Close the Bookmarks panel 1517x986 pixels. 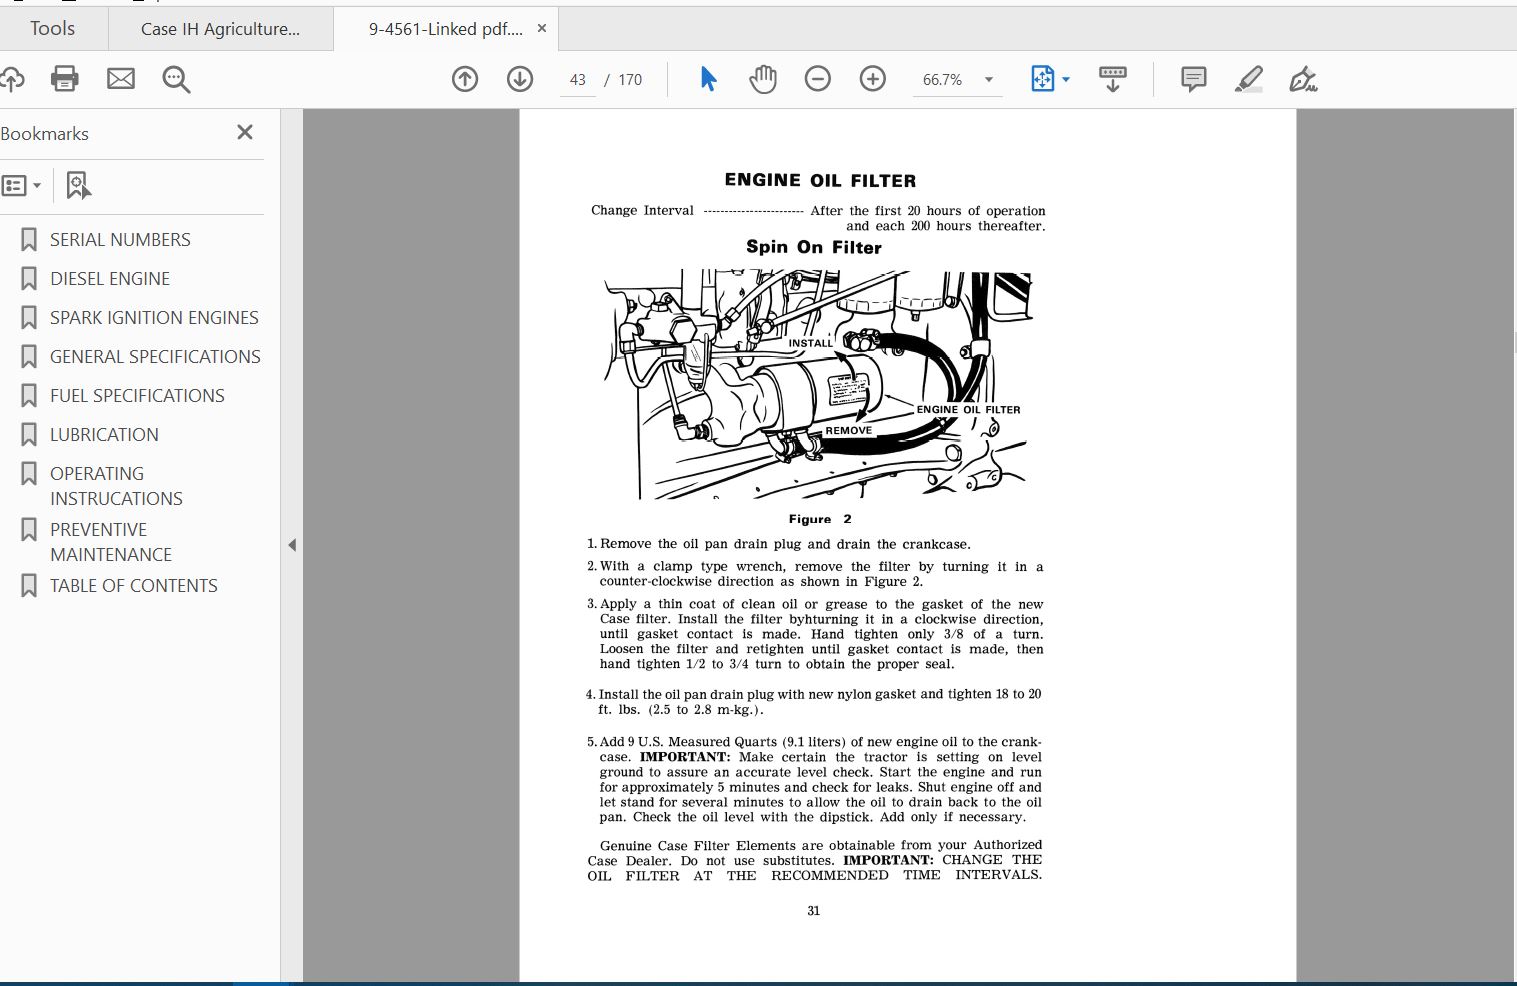point(245,132)
